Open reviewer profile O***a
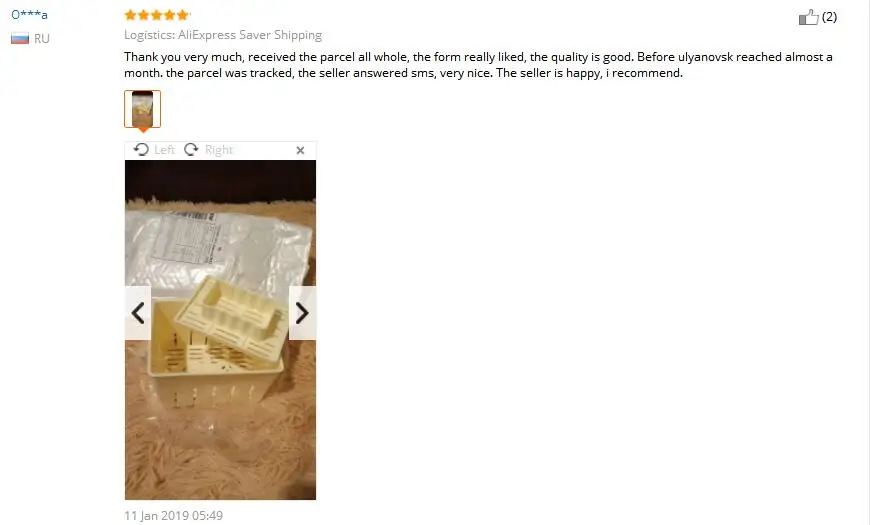Image resolution: width=870 pixels, height=525 pixels. point(29,15)
